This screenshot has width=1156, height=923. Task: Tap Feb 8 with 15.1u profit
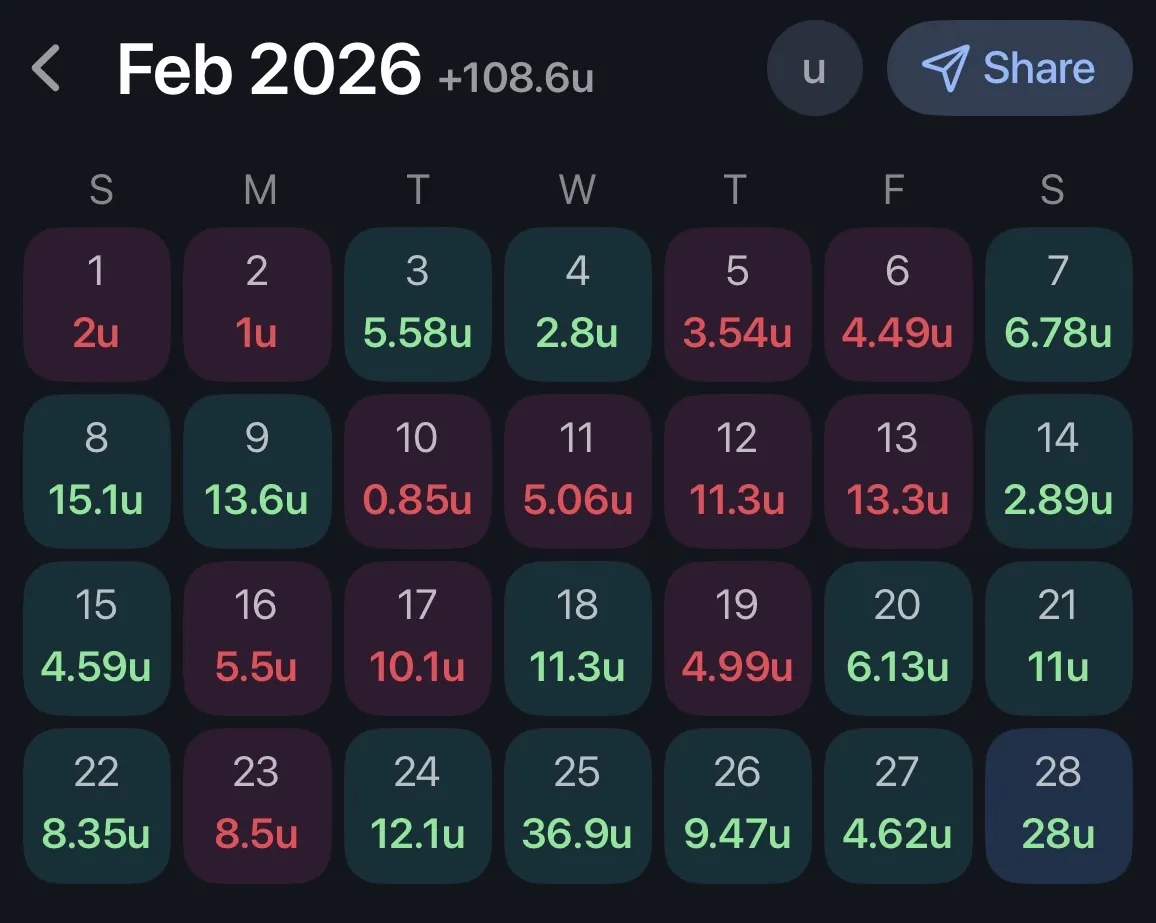point(96,472)
